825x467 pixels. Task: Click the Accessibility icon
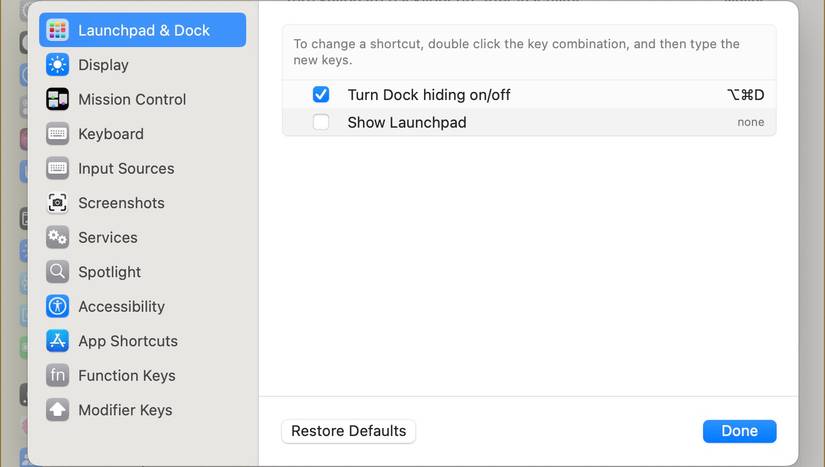(58, 306)
